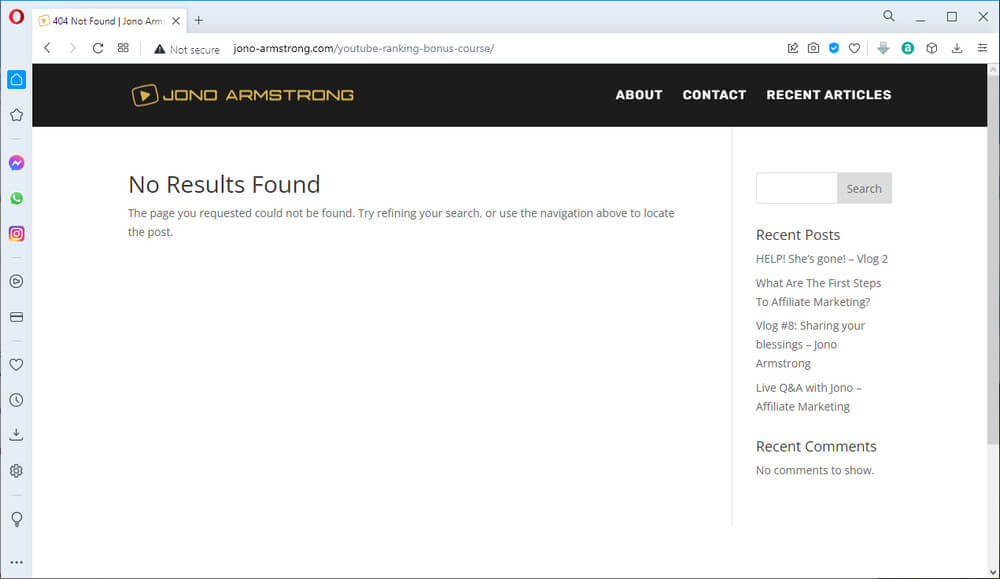The height and width of the screenshot is (579, 1000).
Task: Open 'What Are The First Steps' post link
Action: click(818, 293)
